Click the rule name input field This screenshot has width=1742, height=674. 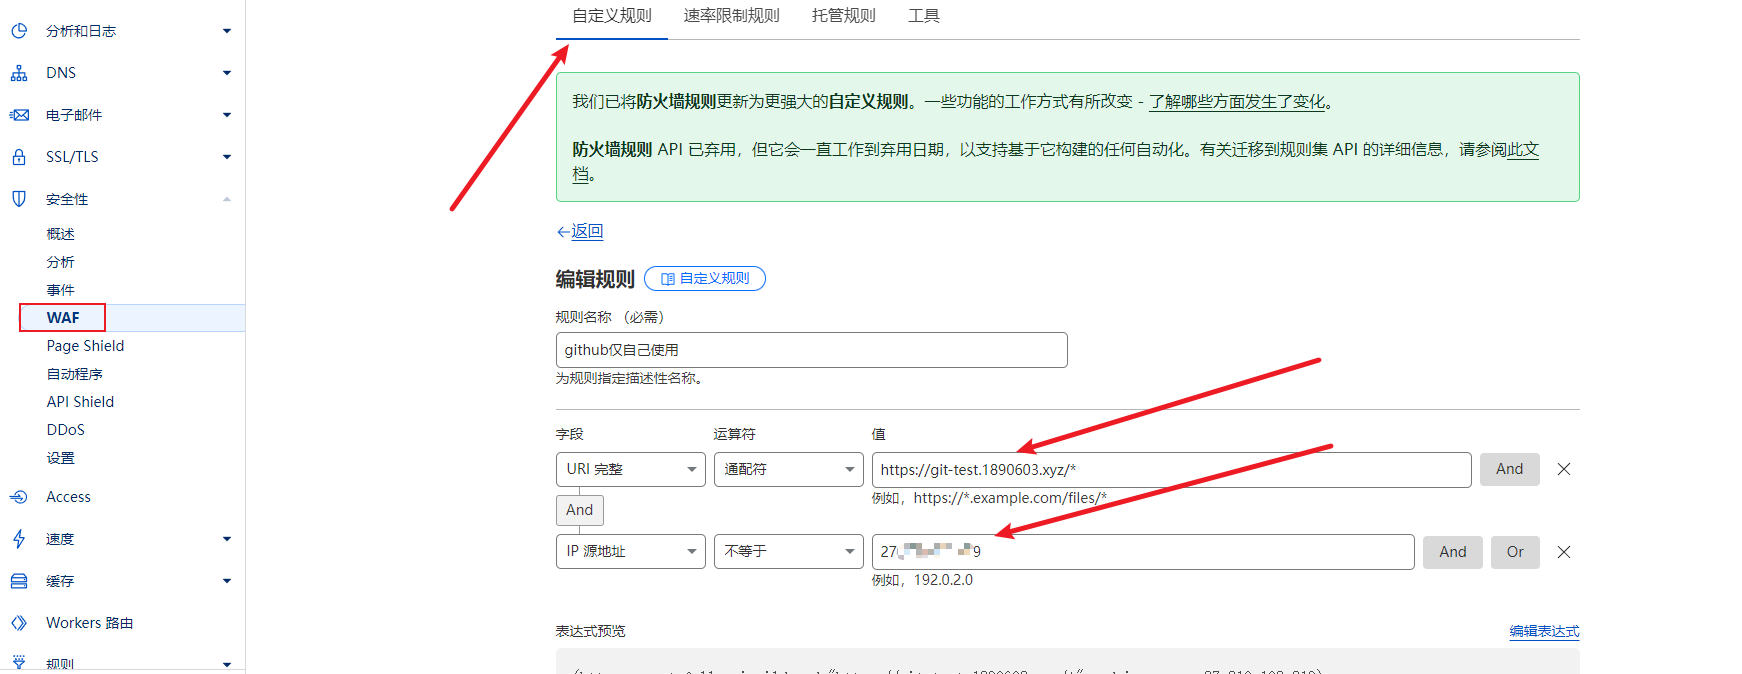(x=811, y=350)
